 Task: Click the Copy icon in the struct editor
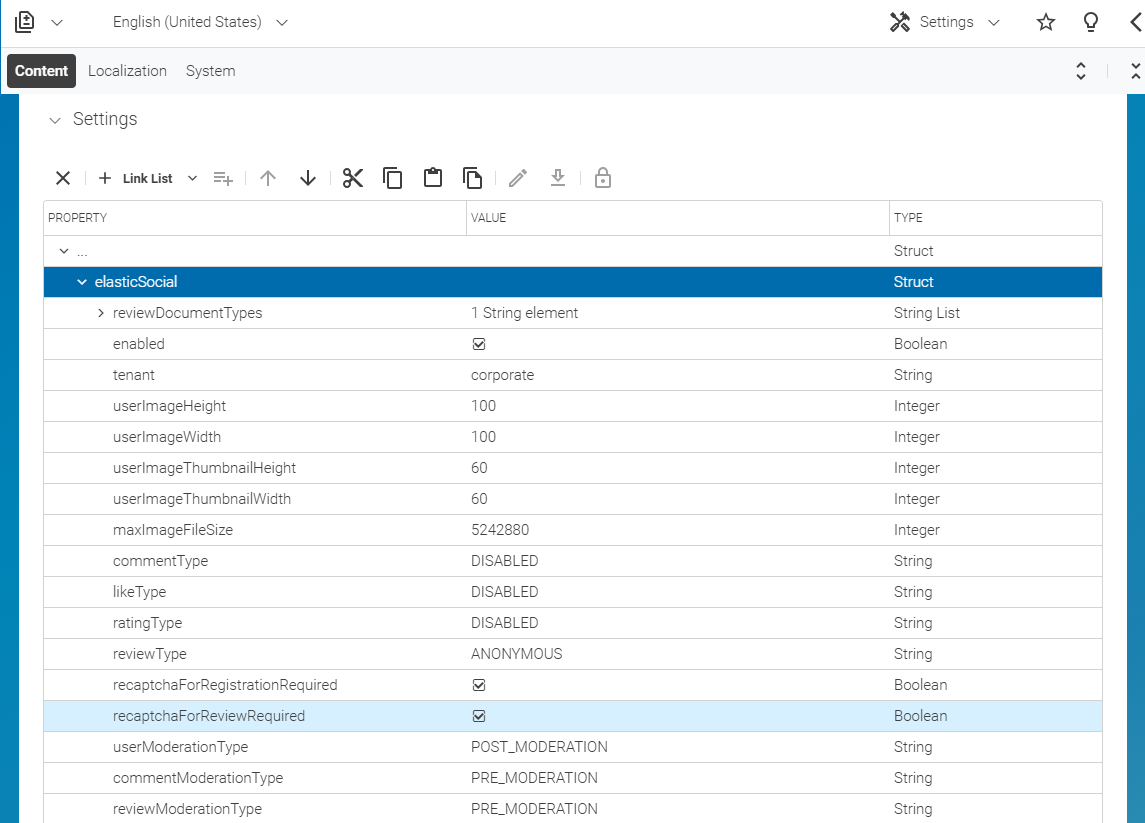coord(392,177)
